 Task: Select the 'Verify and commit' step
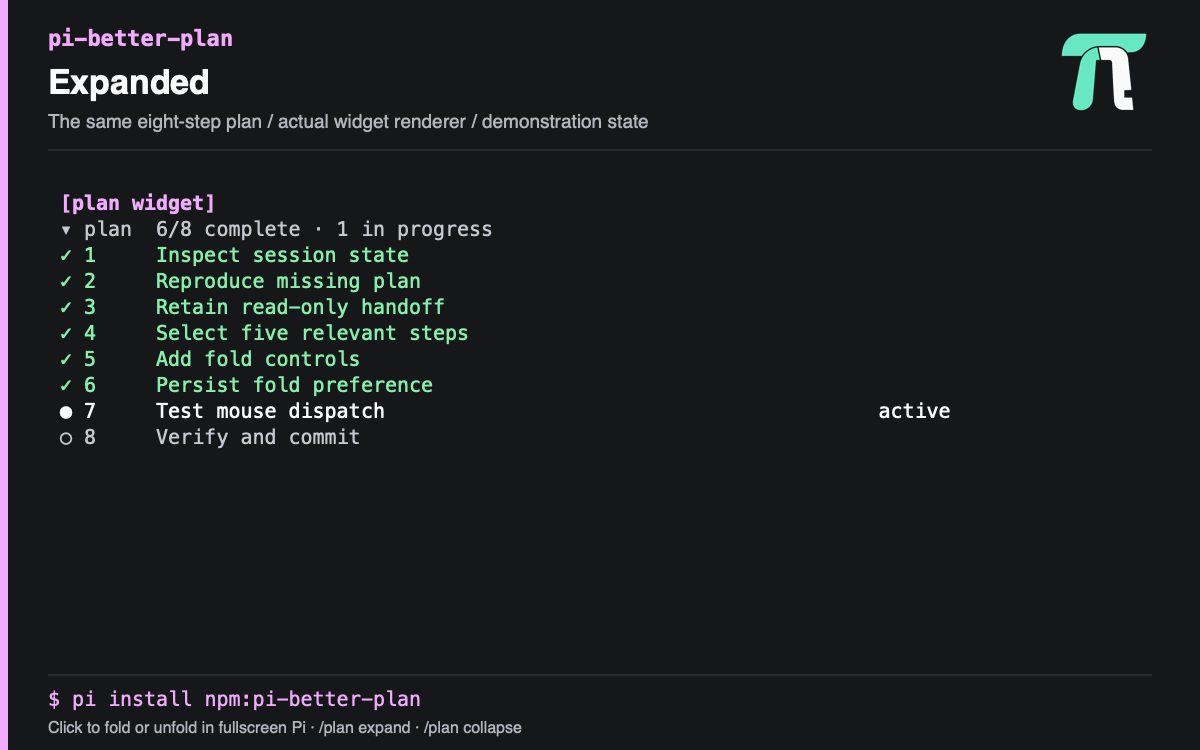[258, 438]
